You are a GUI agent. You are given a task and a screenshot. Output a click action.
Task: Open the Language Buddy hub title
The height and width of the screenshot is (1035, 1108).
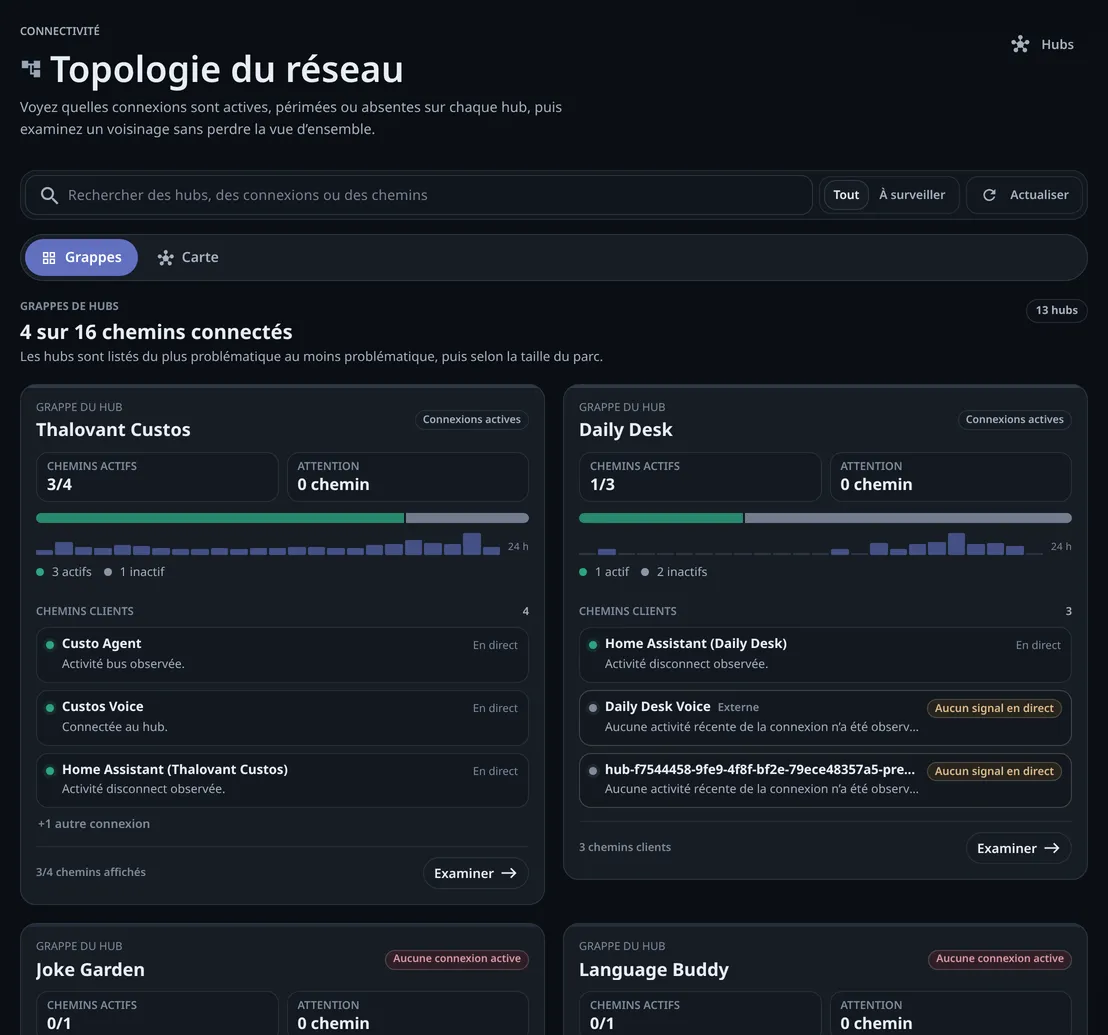(654, 969)
